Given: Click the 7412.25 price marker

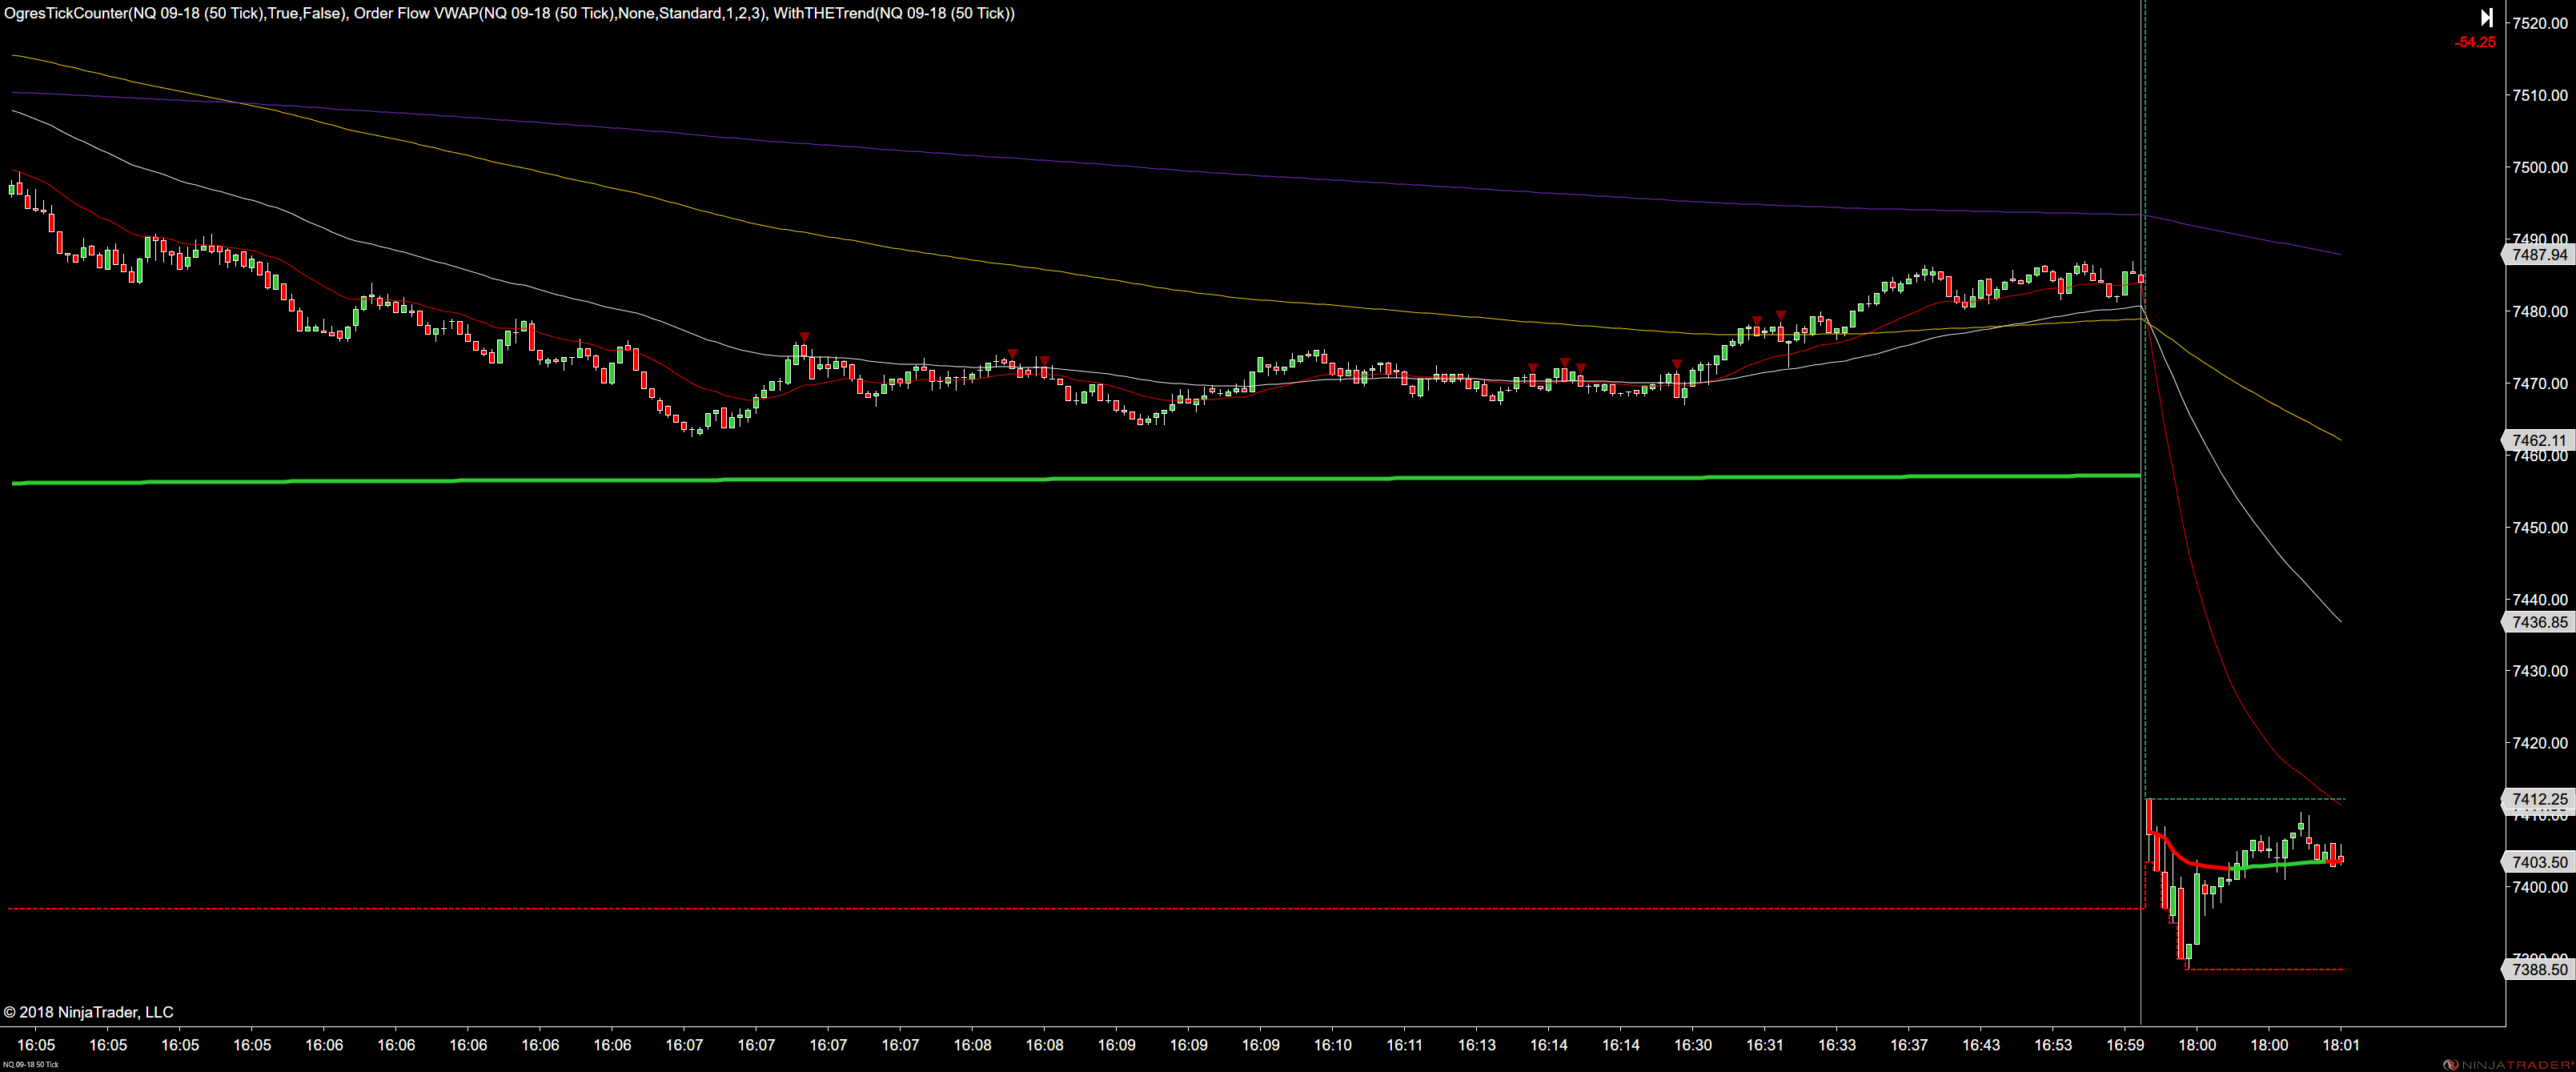Looking at the screenshot, I should 2538,799.
